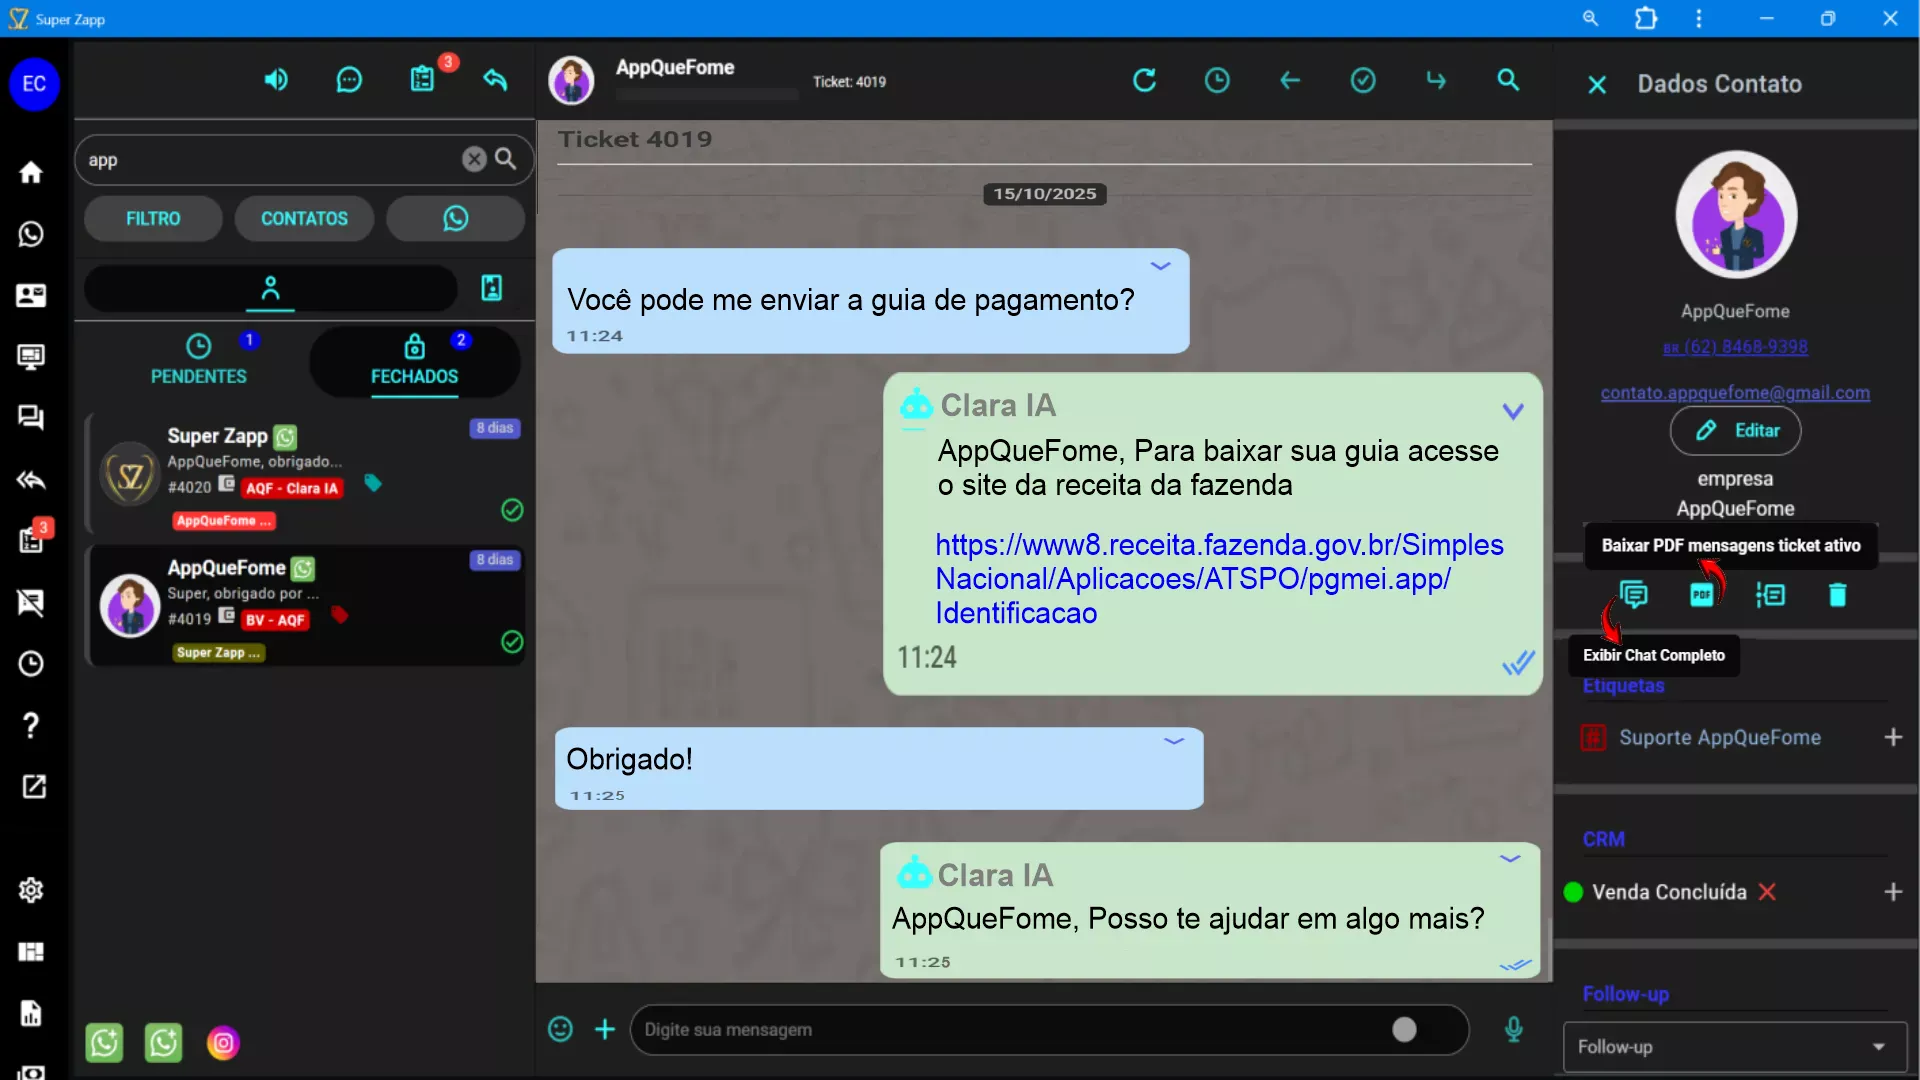Toggle the grey switch in message field
The image size is (1920, 1080).
[1404, 1030]
